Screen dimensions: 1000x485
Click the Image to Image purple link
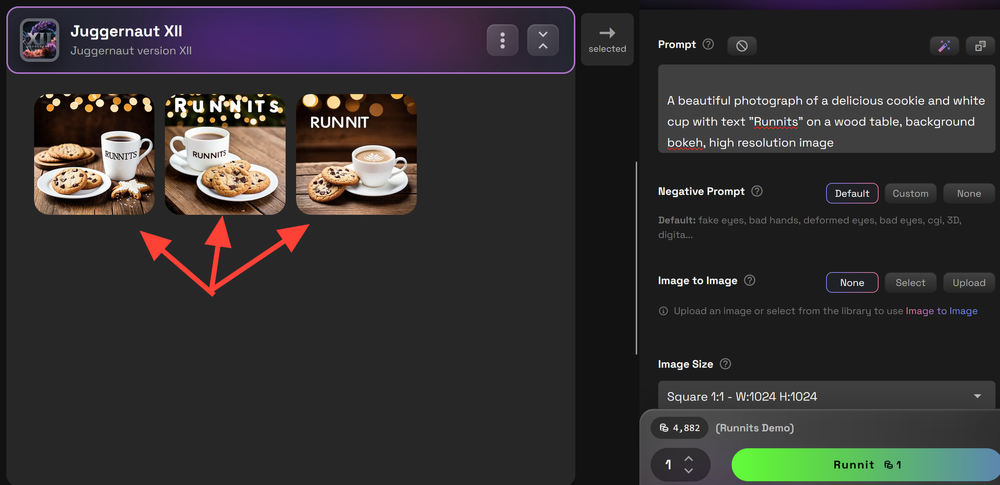tap(941, 311)
